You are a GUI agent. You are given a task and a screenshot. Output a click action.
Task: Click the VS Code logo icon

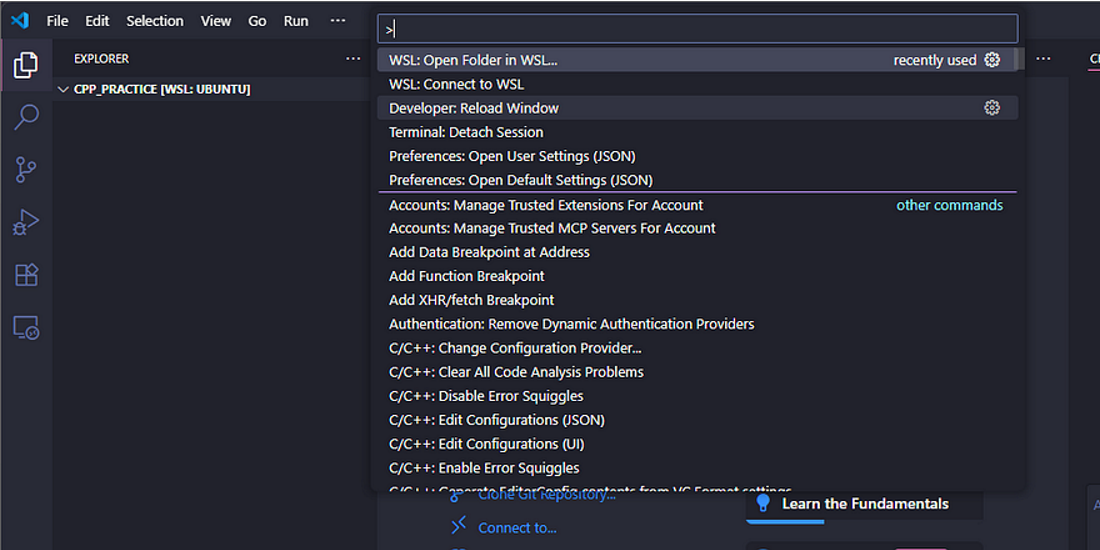pos(20,20)
